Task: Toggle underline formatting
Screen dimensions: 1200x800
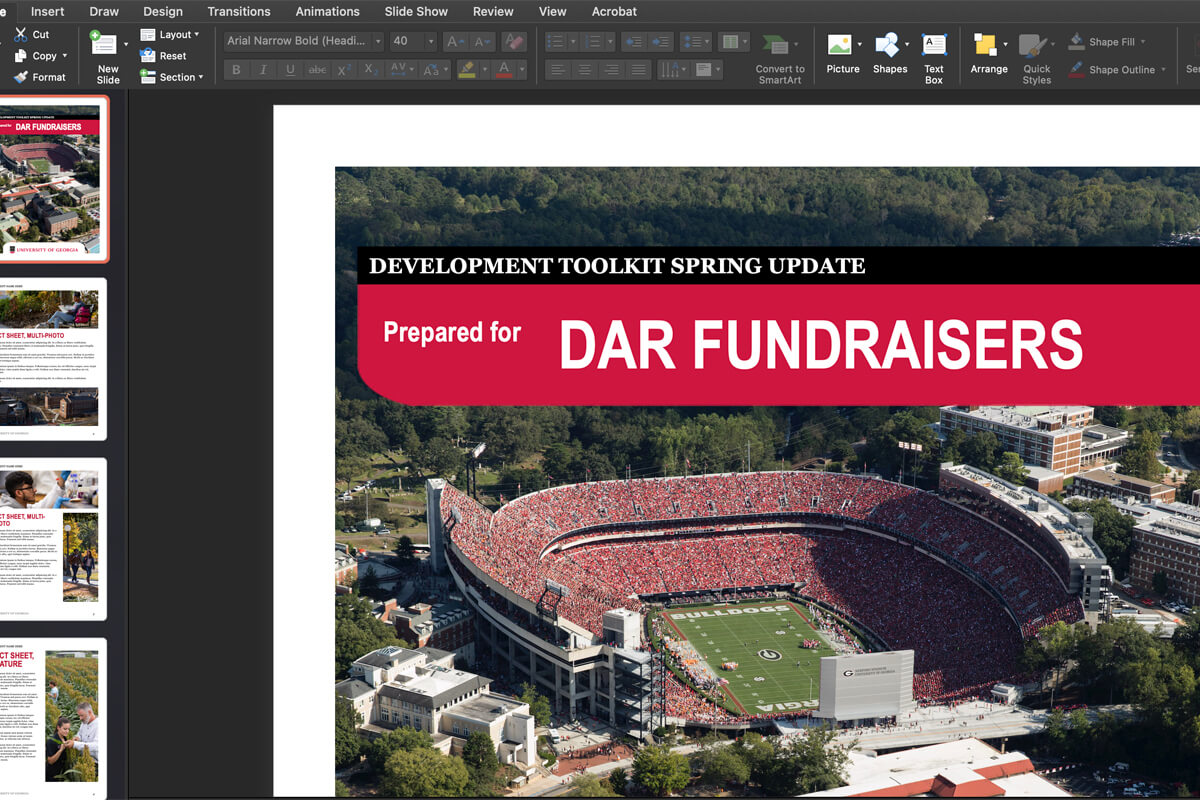Action: (x=290, y=70)
